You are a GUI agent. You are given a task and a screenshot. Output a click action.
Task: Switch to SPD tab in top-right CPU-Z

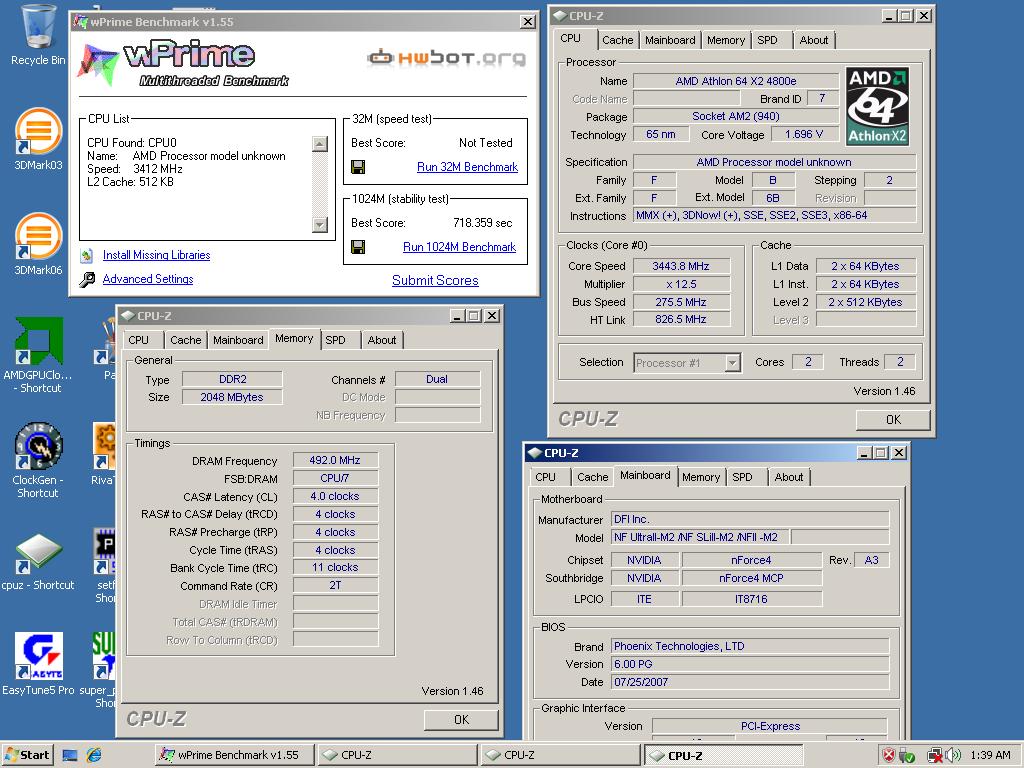(767, 40)
